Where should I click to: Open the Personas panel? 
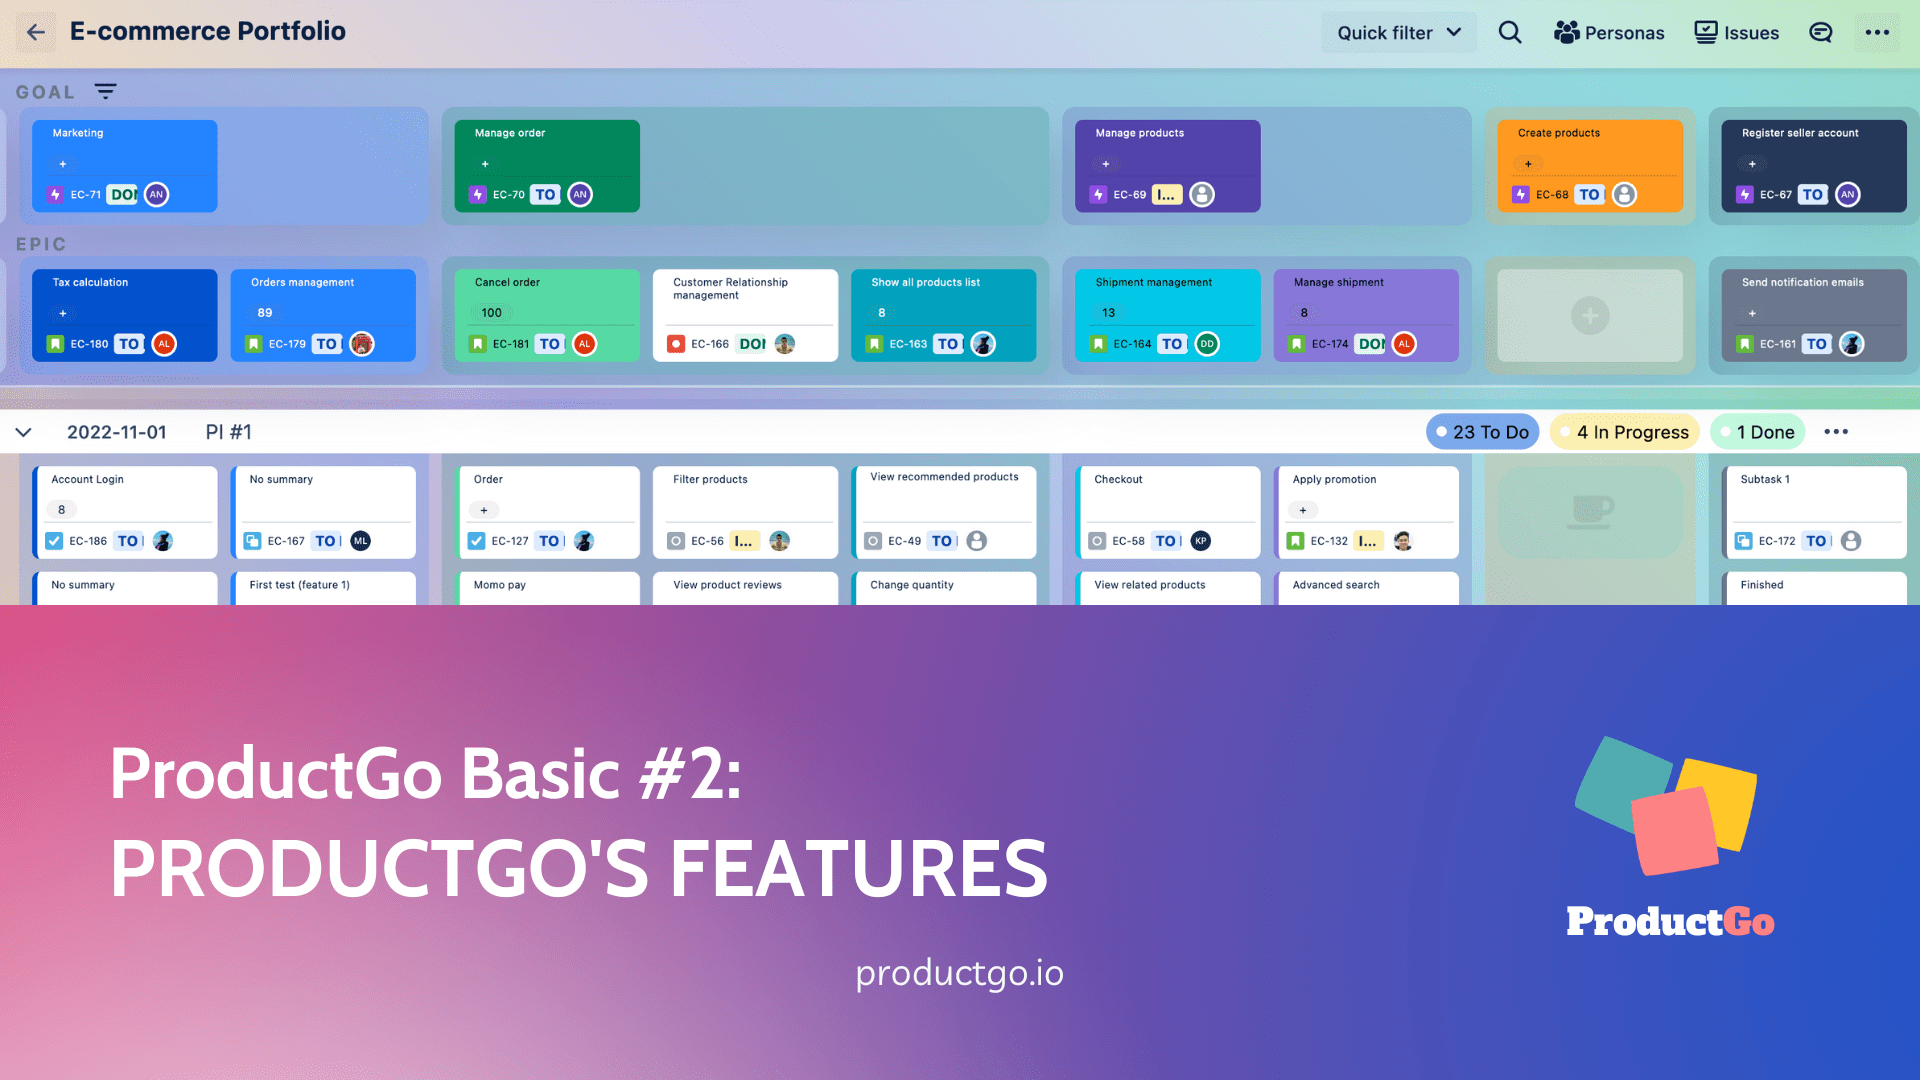point(1609,32)
